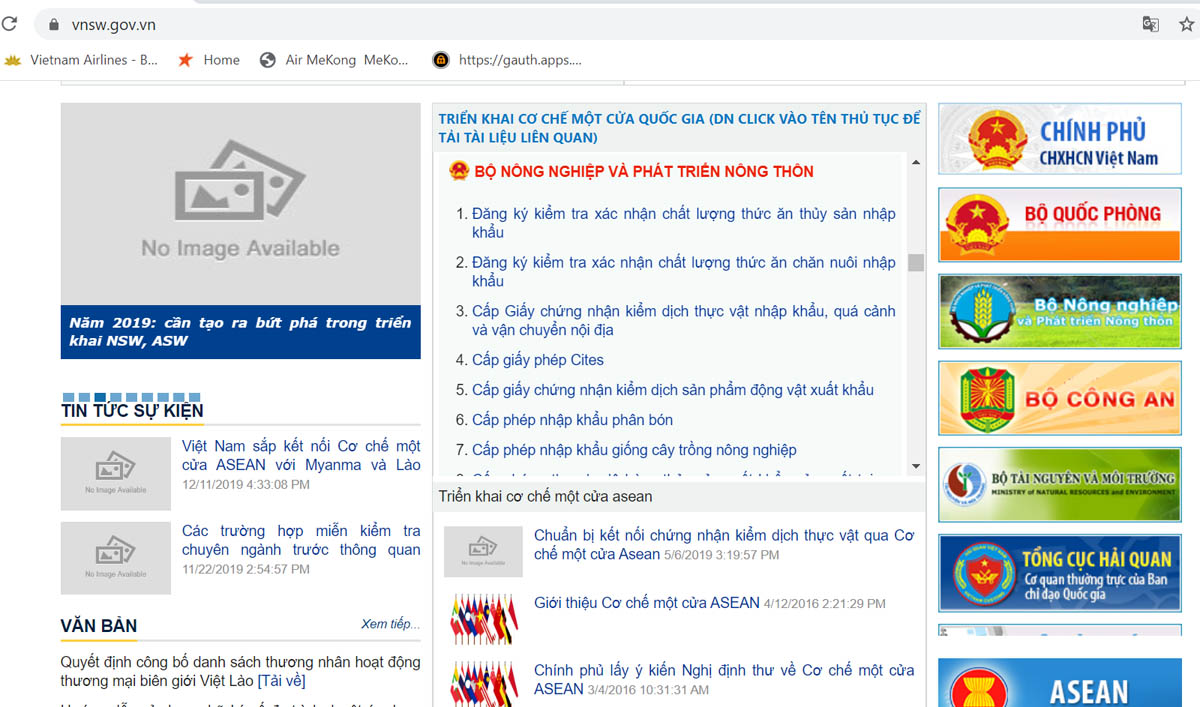Image resolution: width=1200 pixels, height=707 pixels.
Task: Open Đăng ký kiểm tra thức ăn thủy sản link
Action: pyautogui.click(x=684, y=223)
